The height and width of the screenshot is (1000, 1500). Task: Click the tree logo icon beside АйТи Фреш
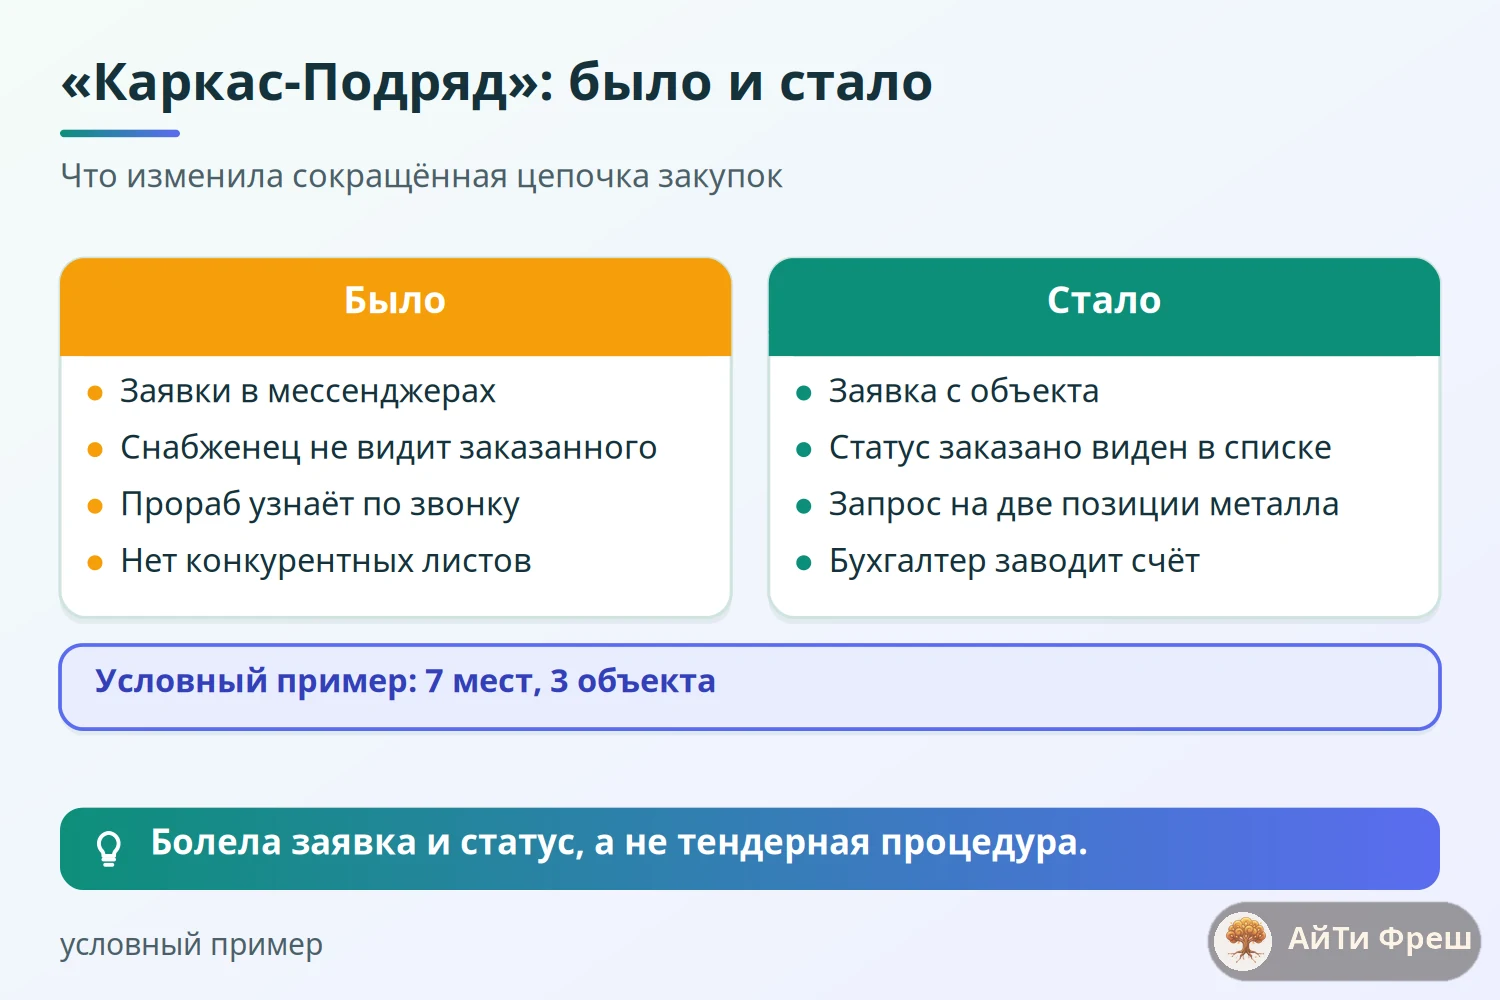(x=1244, y=941)
